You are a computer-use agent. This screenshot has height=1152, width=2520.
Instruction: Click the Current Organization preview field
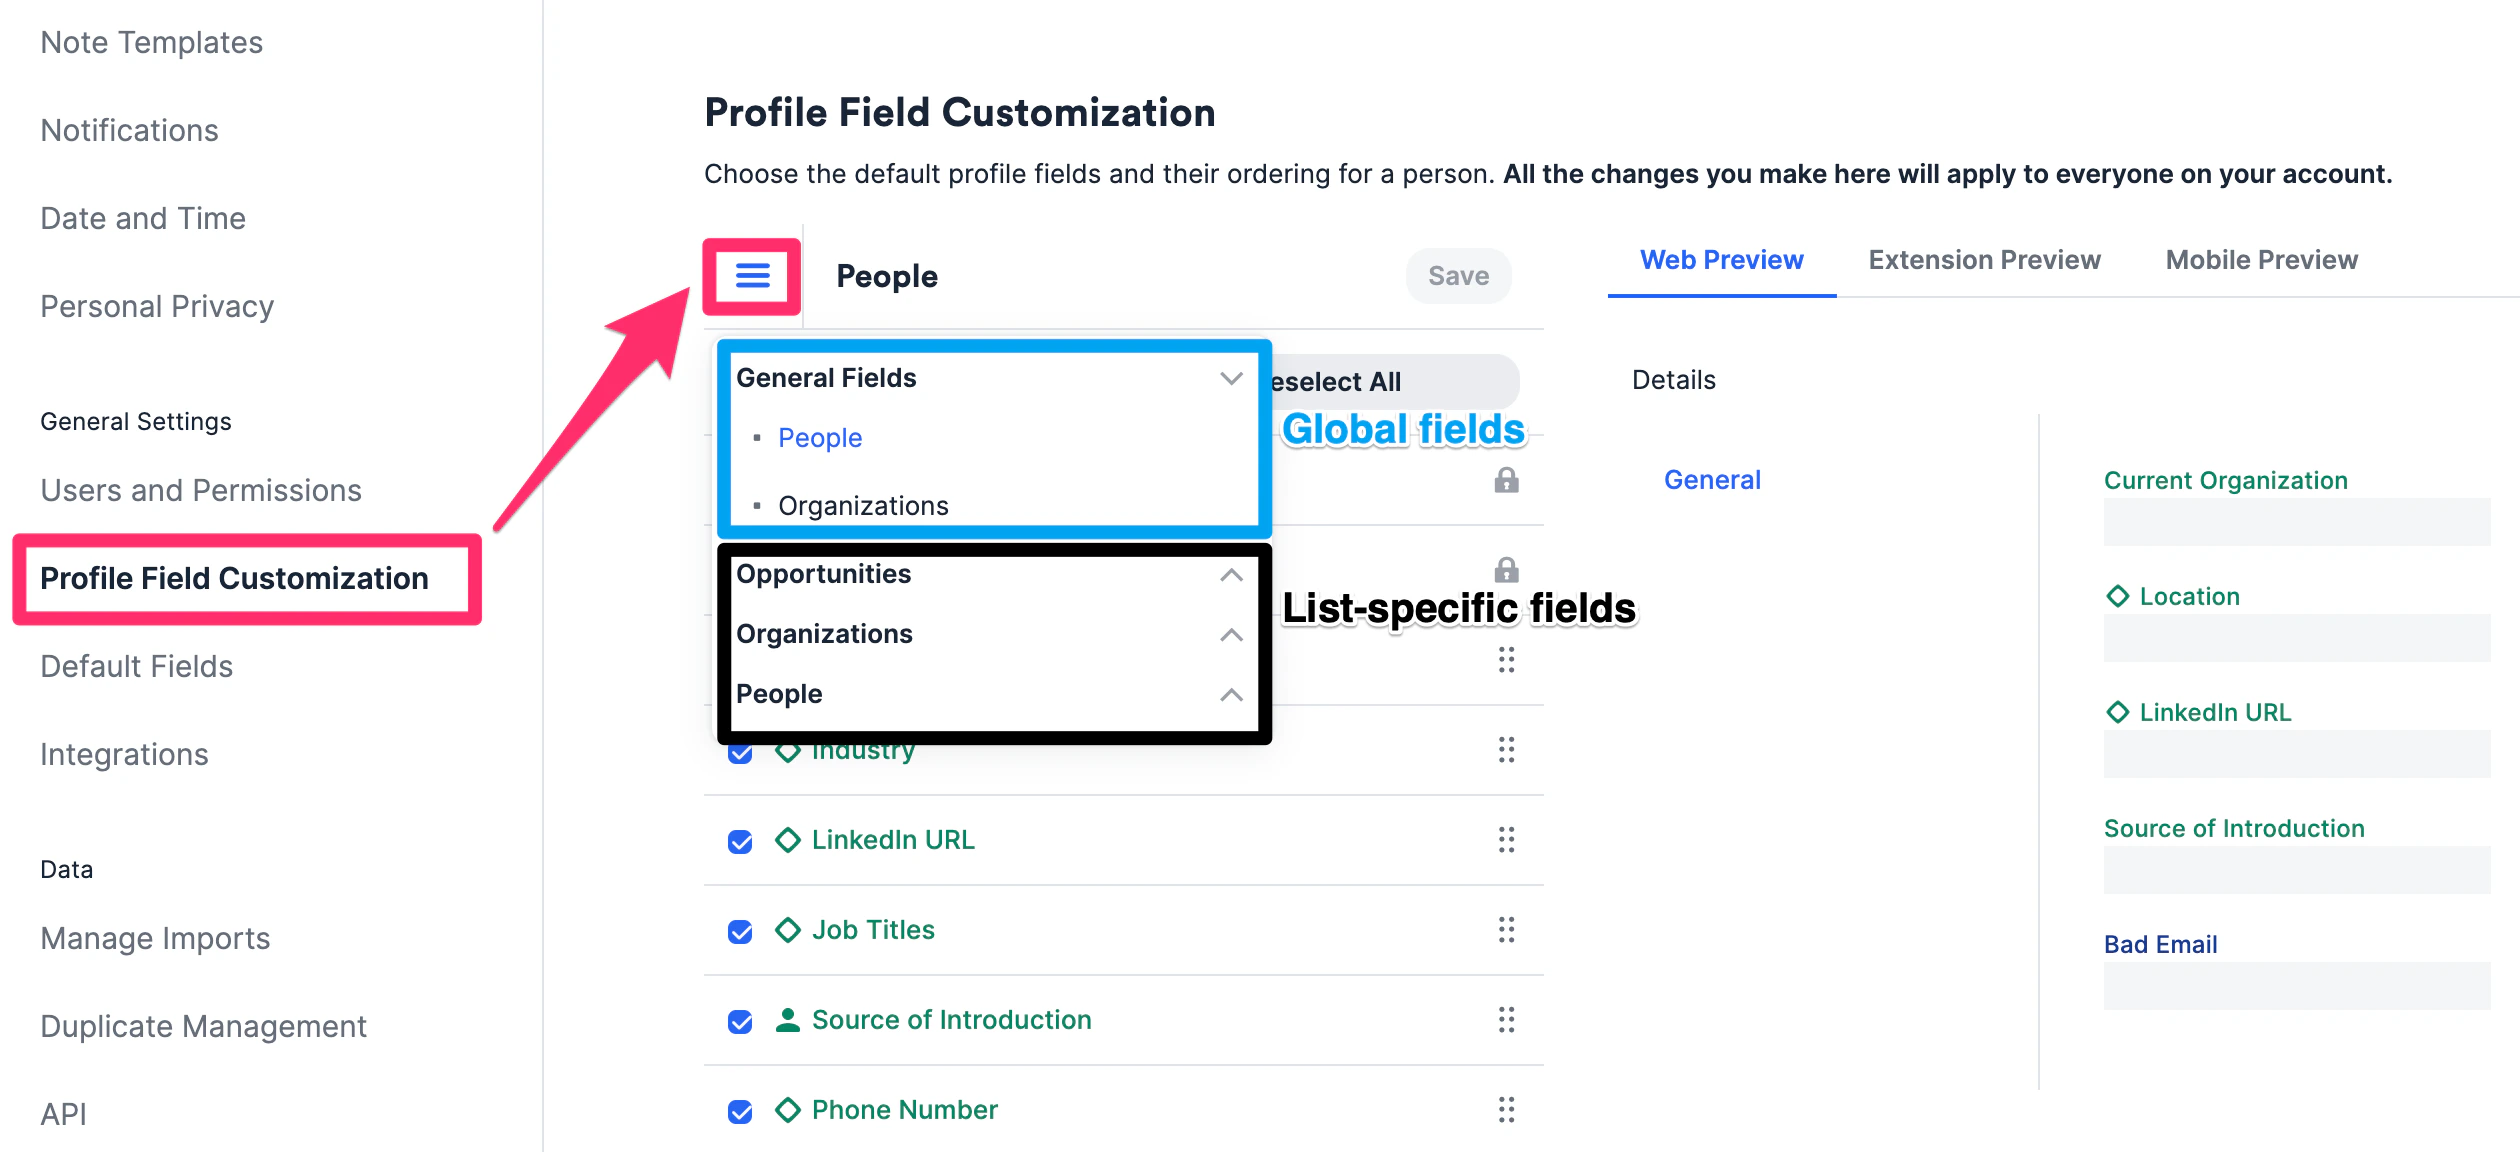pyautogui.click(x=2296, y=521)
